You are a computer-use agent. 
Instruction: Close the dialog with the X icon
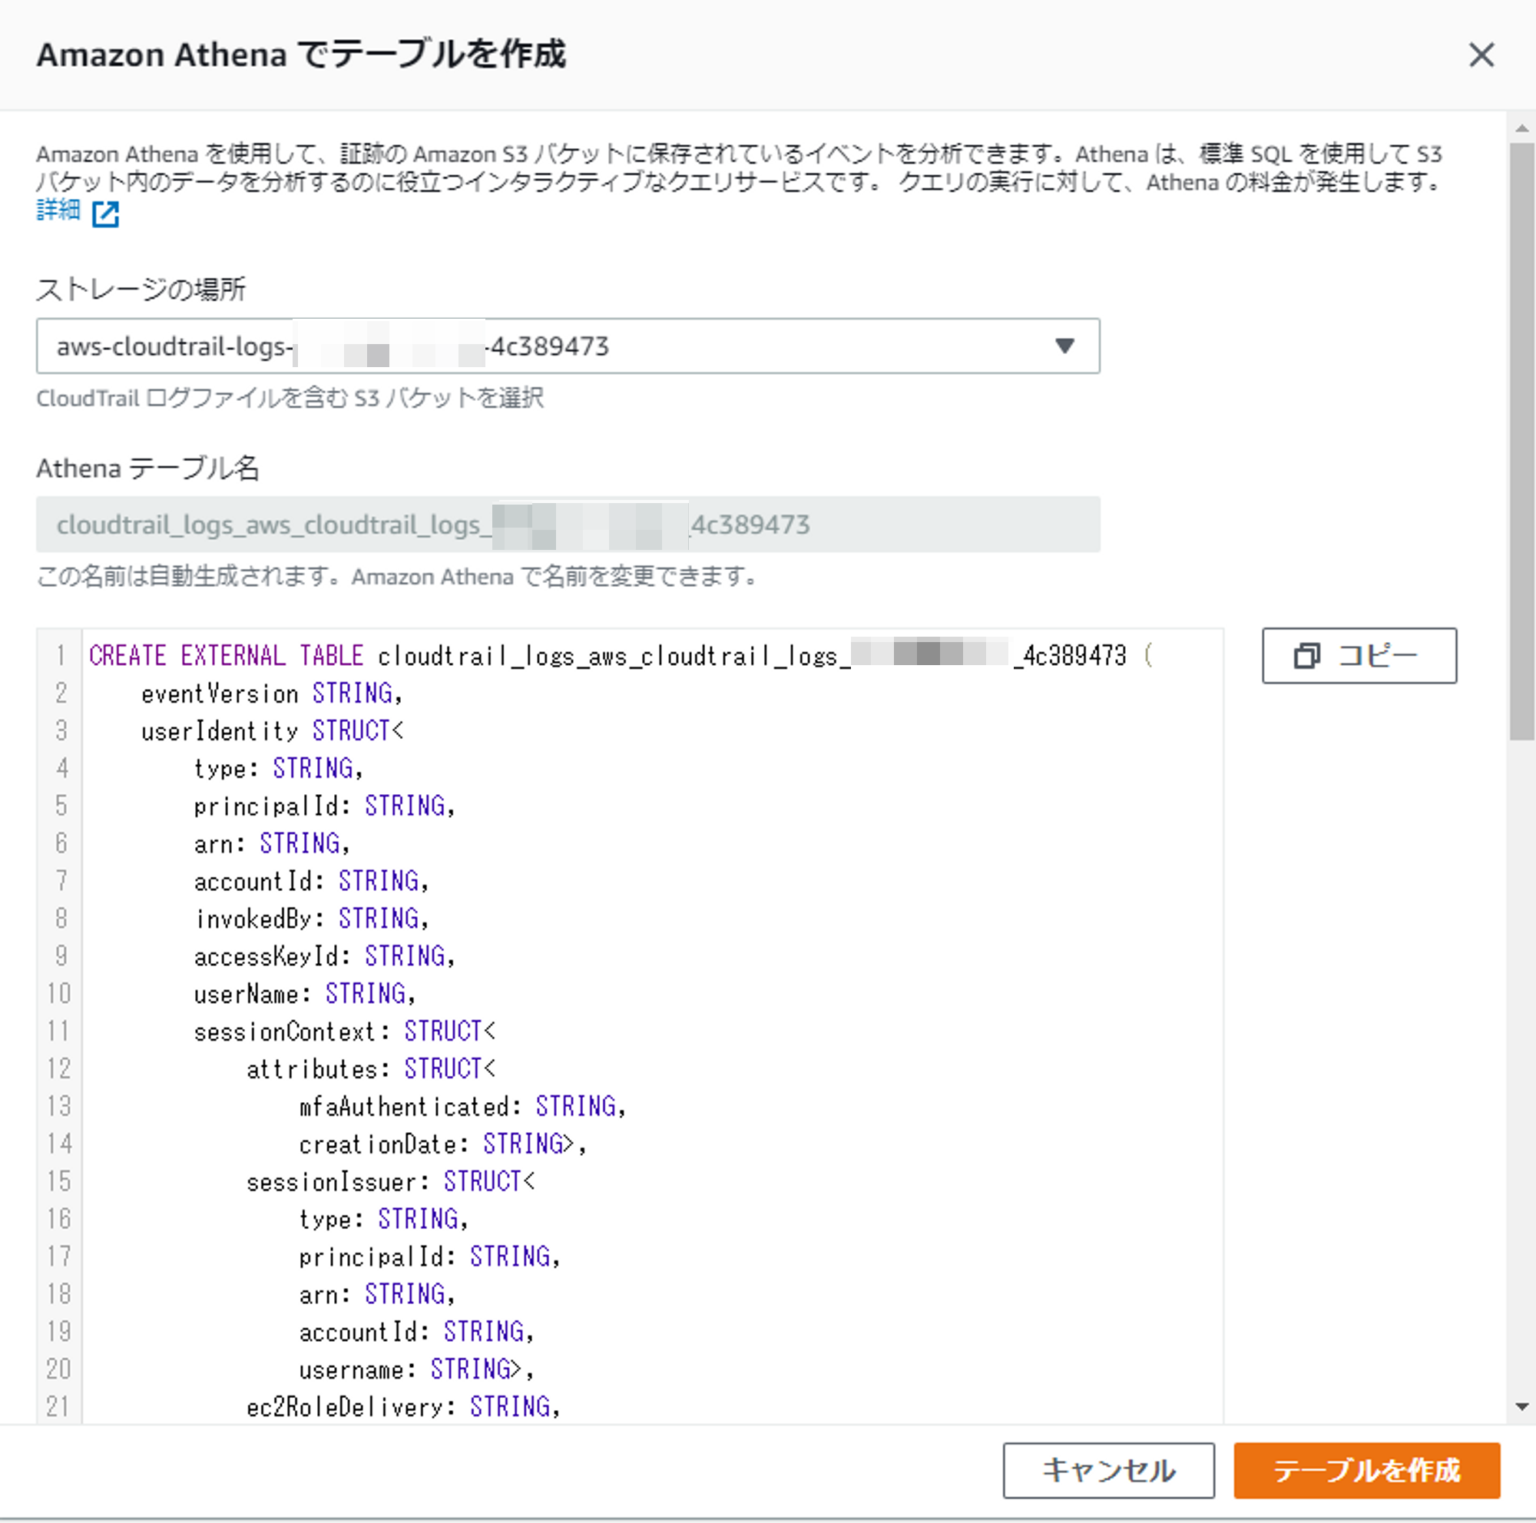click(x=1481, y=56)
